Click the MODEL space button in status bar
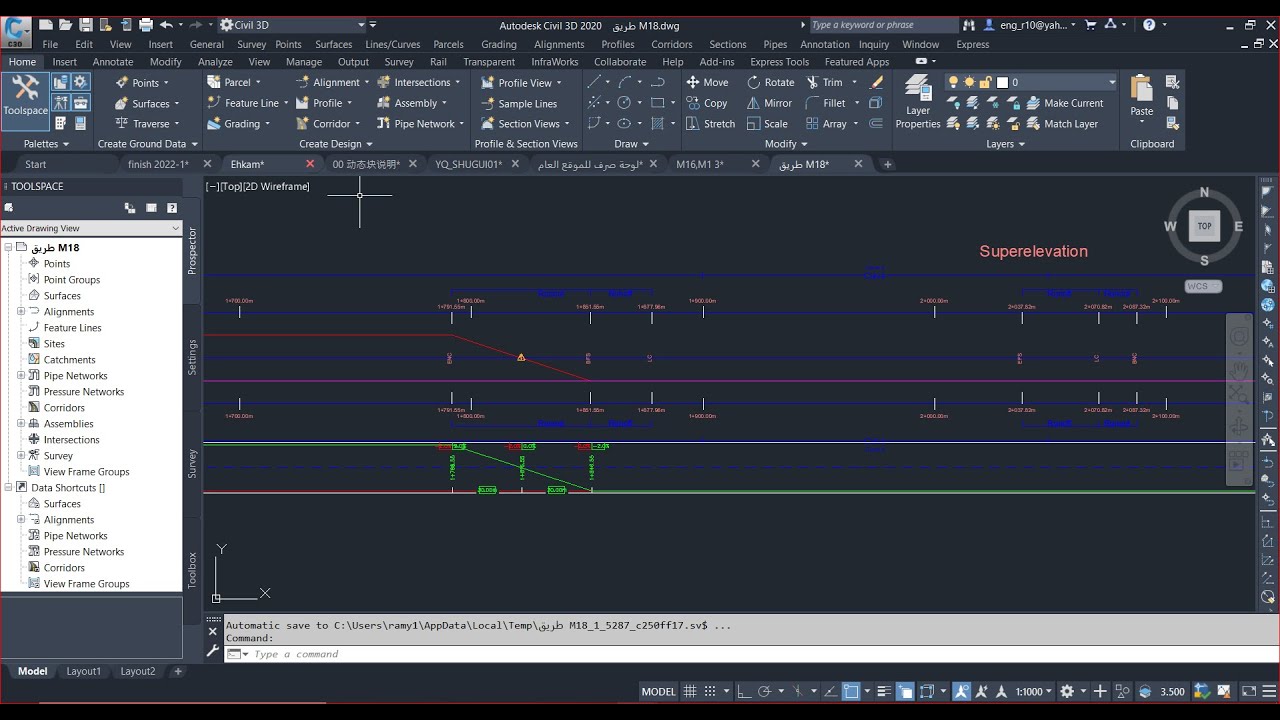The image size is (1280, 720). [659, 691]
